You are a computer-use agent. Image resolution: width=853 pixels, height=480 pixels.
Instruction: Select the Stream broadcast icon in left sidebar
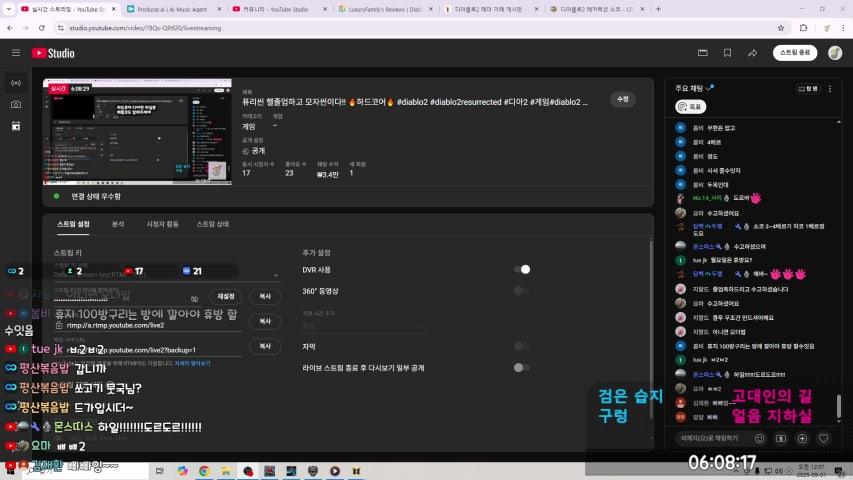[16, 83]
